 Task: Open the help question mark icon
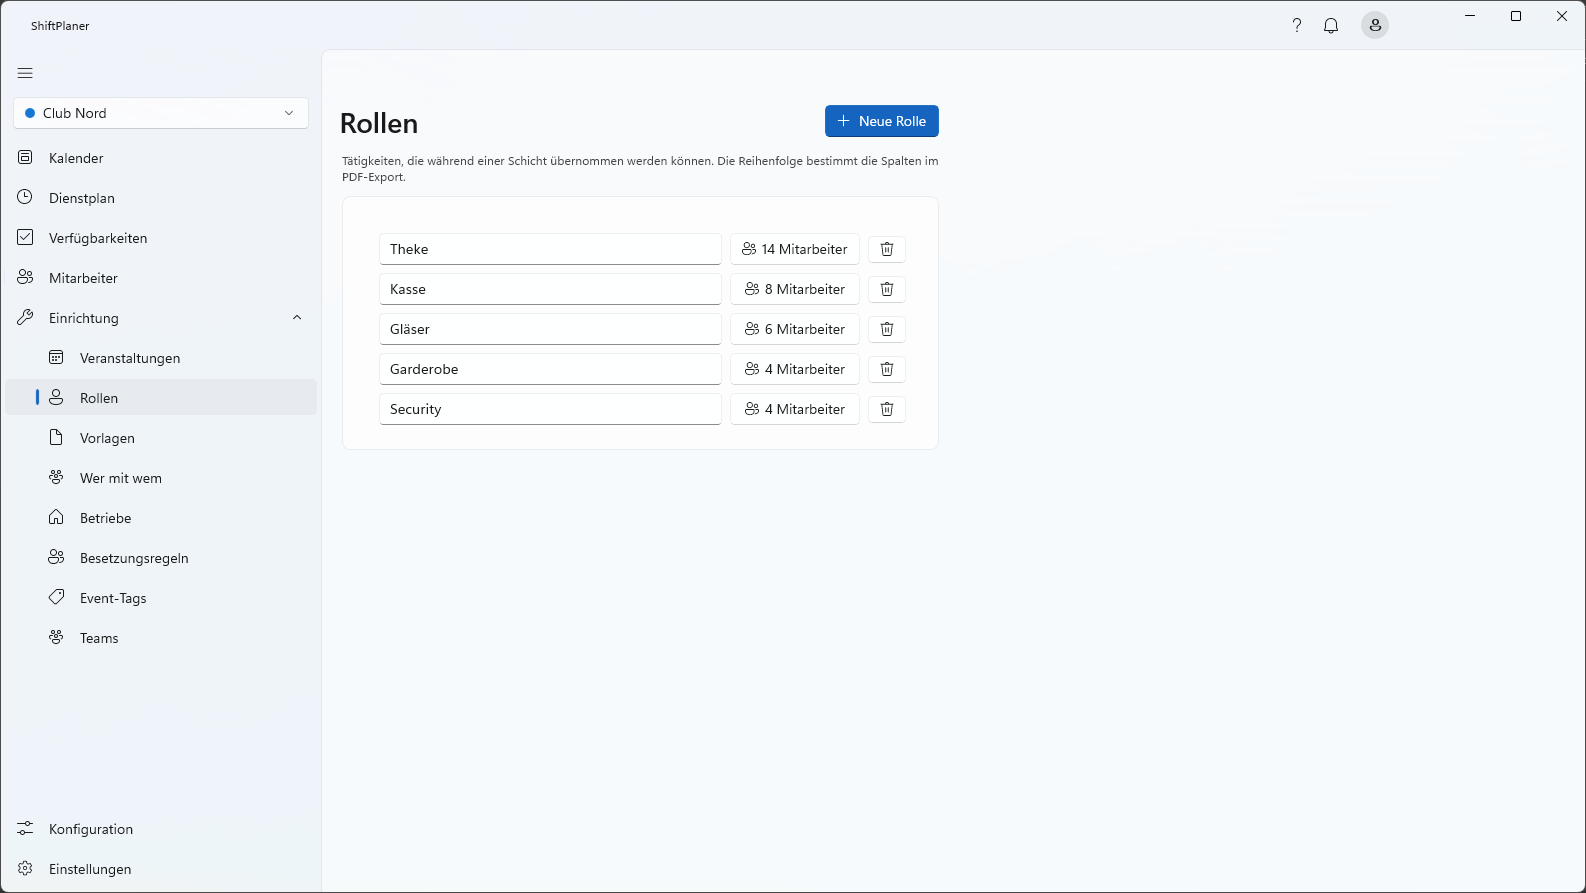(1297, 26)
